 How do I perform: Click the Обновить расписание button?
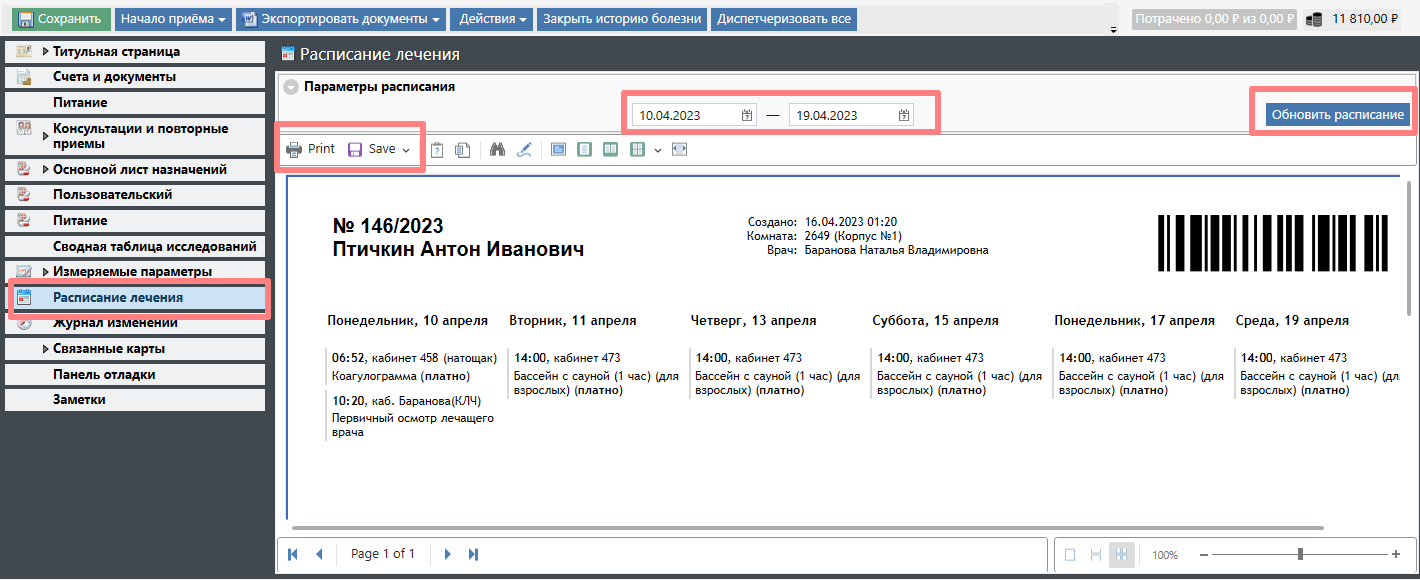click(x=1337, y=115)
